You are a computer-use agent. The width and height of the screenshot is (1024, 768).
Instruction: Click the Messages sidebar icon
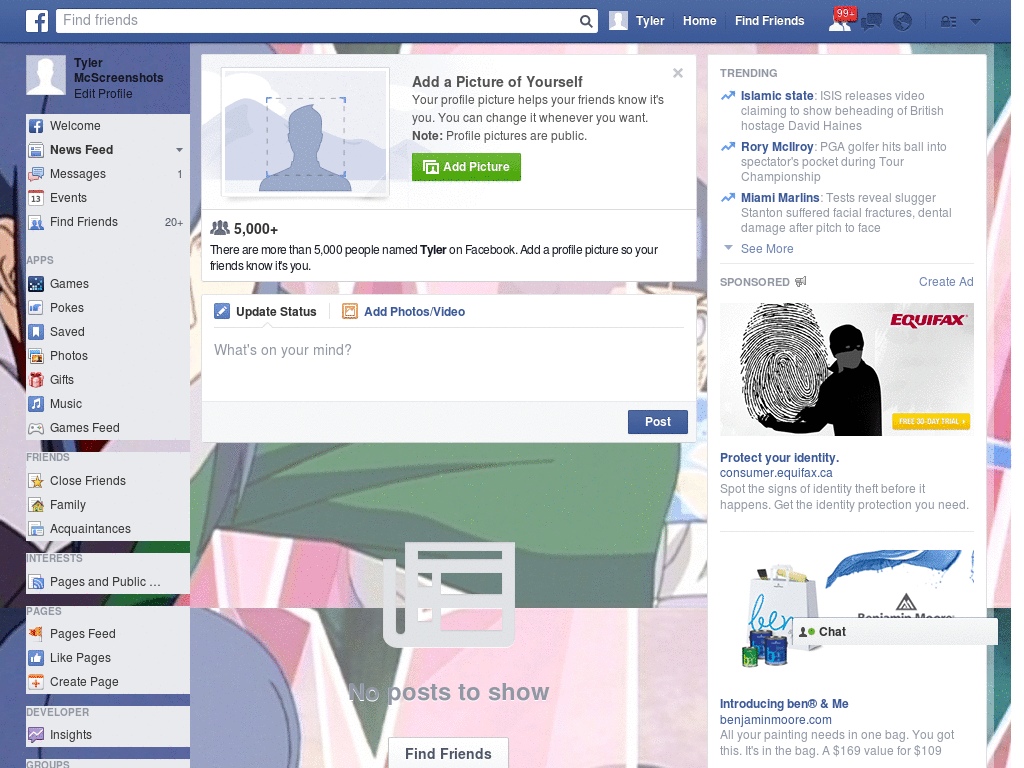point(36,174)
